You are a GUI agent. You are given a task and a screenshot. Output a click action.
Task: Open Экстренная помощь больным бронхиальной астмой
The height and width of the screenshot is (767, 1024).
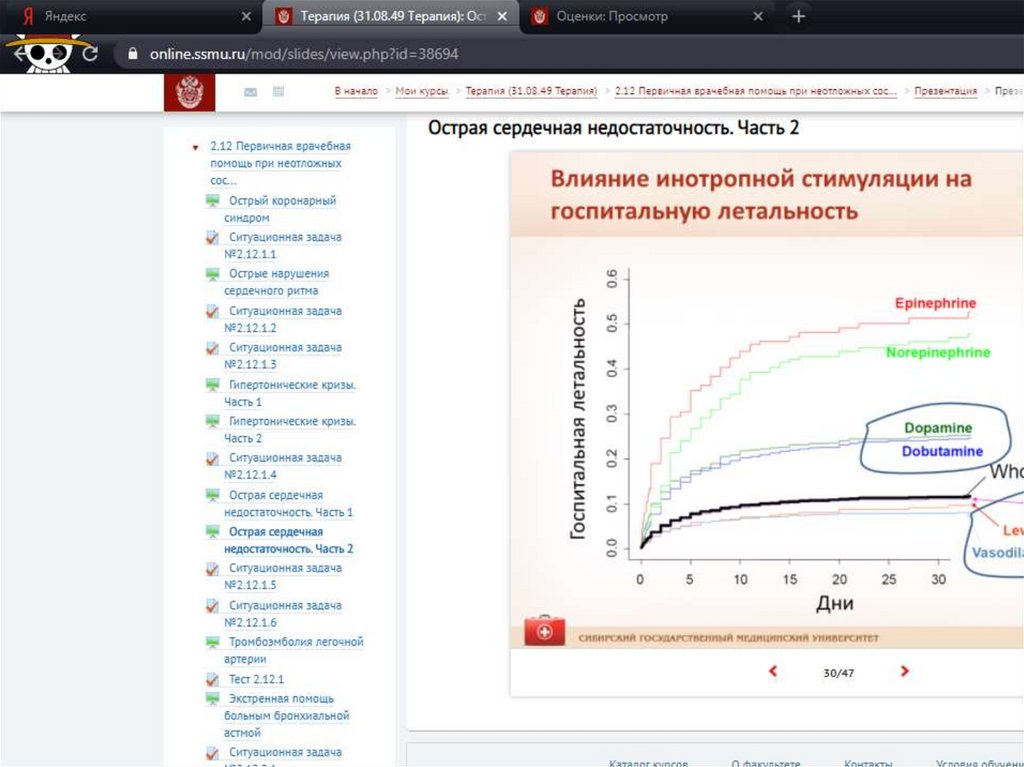286,715
